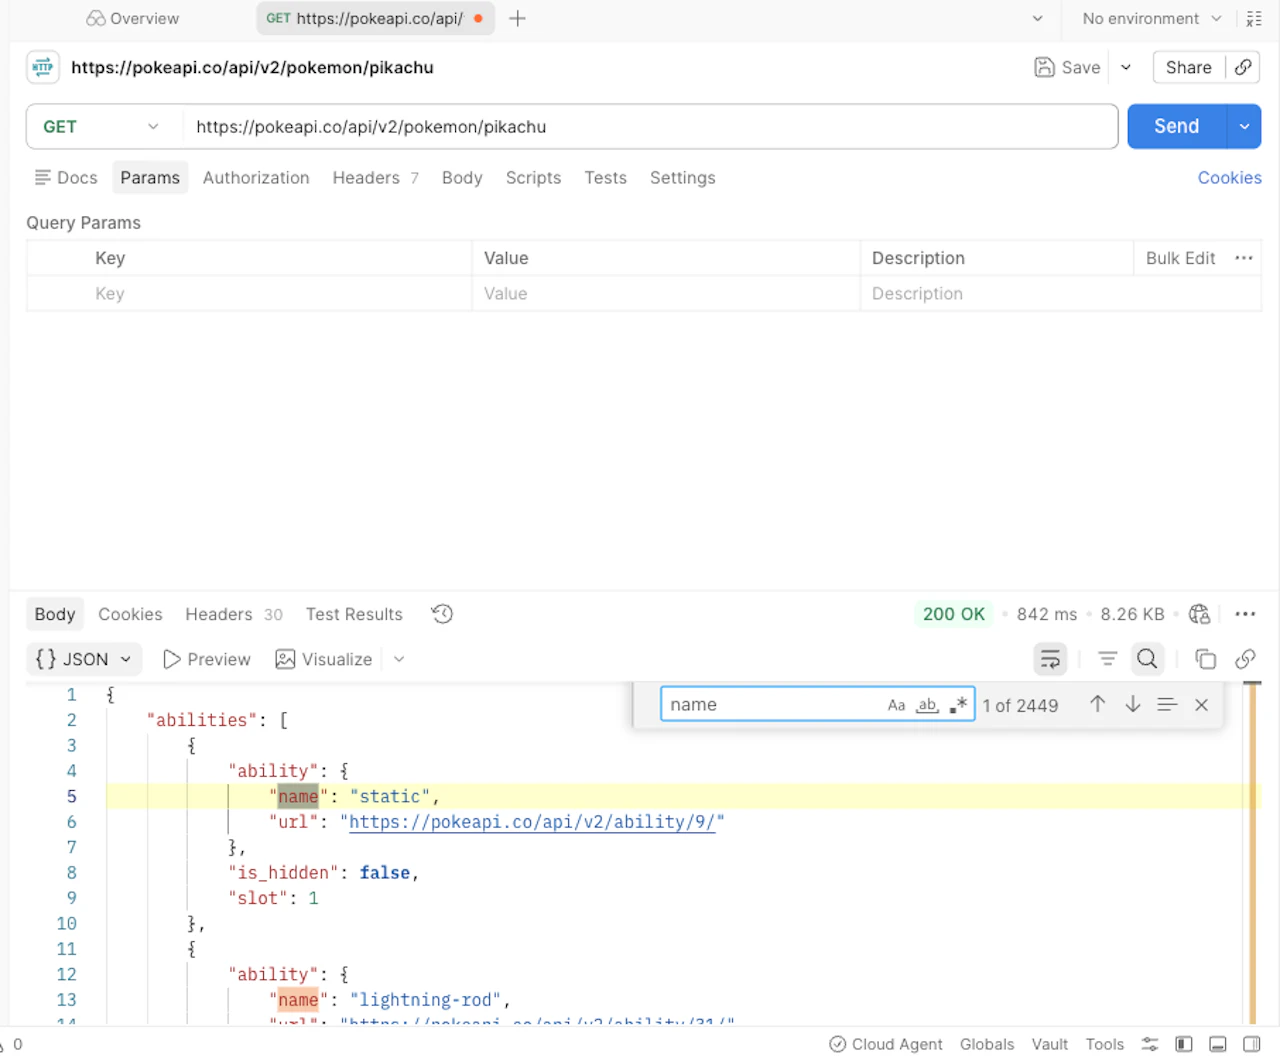The height and width of the screenshot is (1061, 1280).
Task: Click the filter response icon
Action: [x=1107, y=659]
